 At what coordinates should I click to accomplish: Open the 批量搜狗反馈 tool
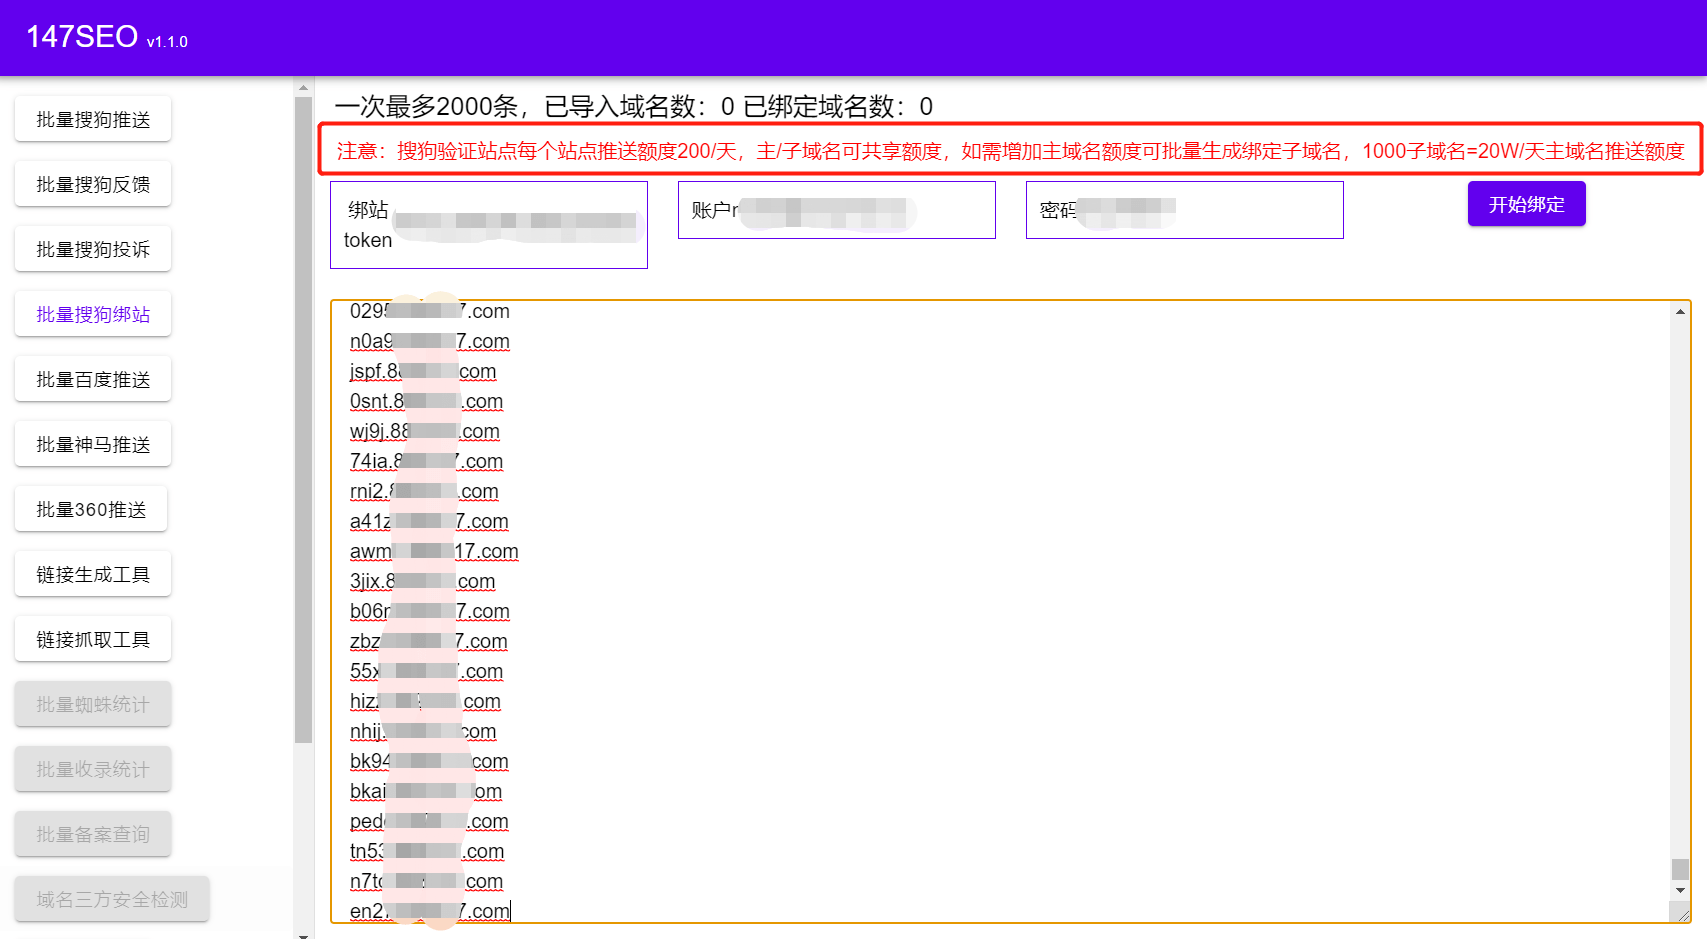click(92, 183)
